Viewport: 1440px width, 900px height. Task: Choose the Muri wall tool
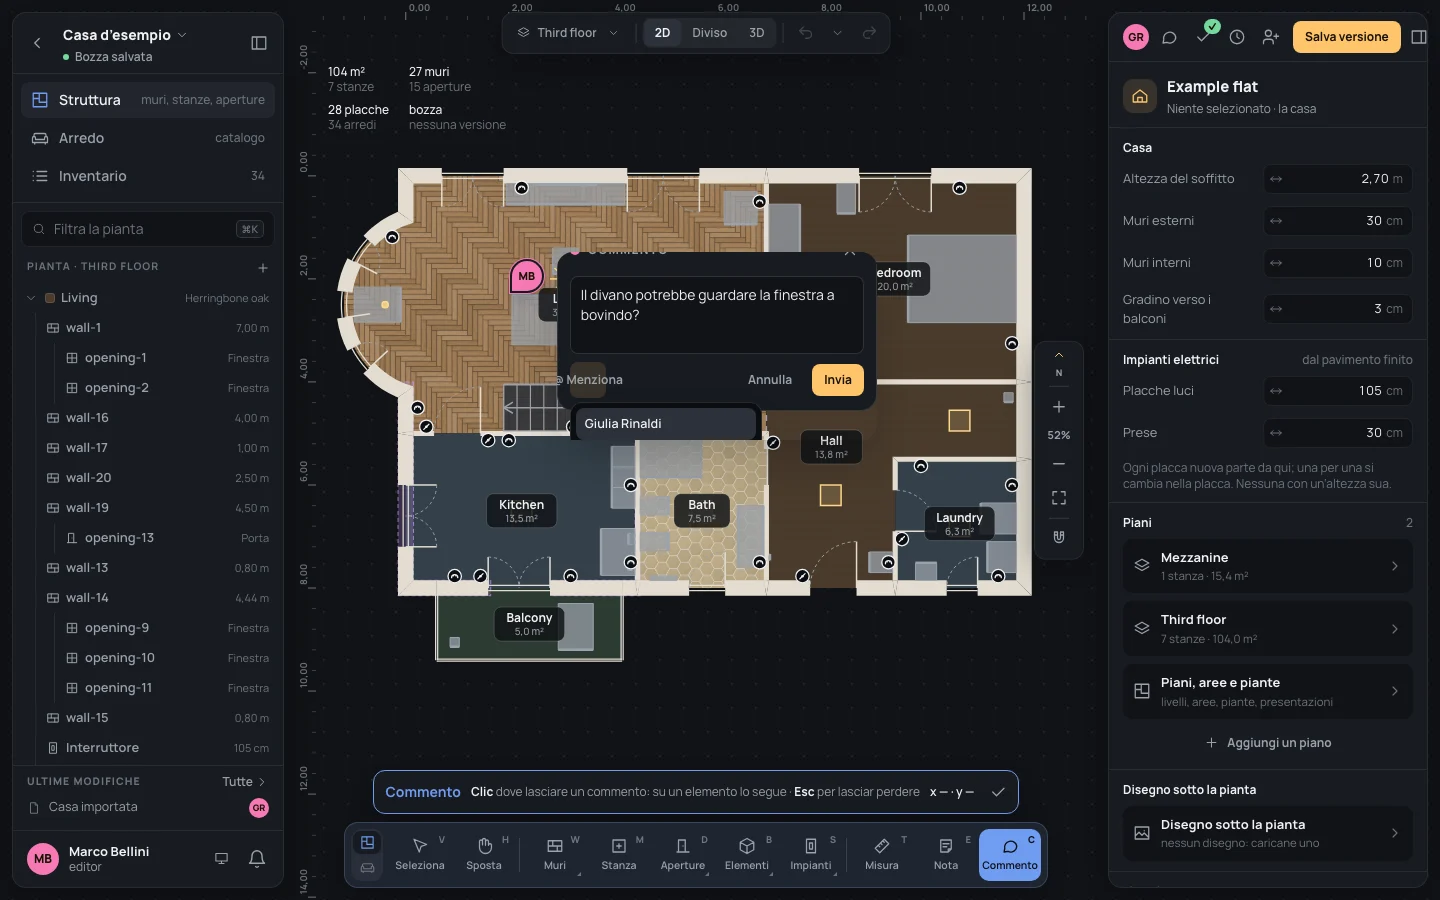pos(555,854)
